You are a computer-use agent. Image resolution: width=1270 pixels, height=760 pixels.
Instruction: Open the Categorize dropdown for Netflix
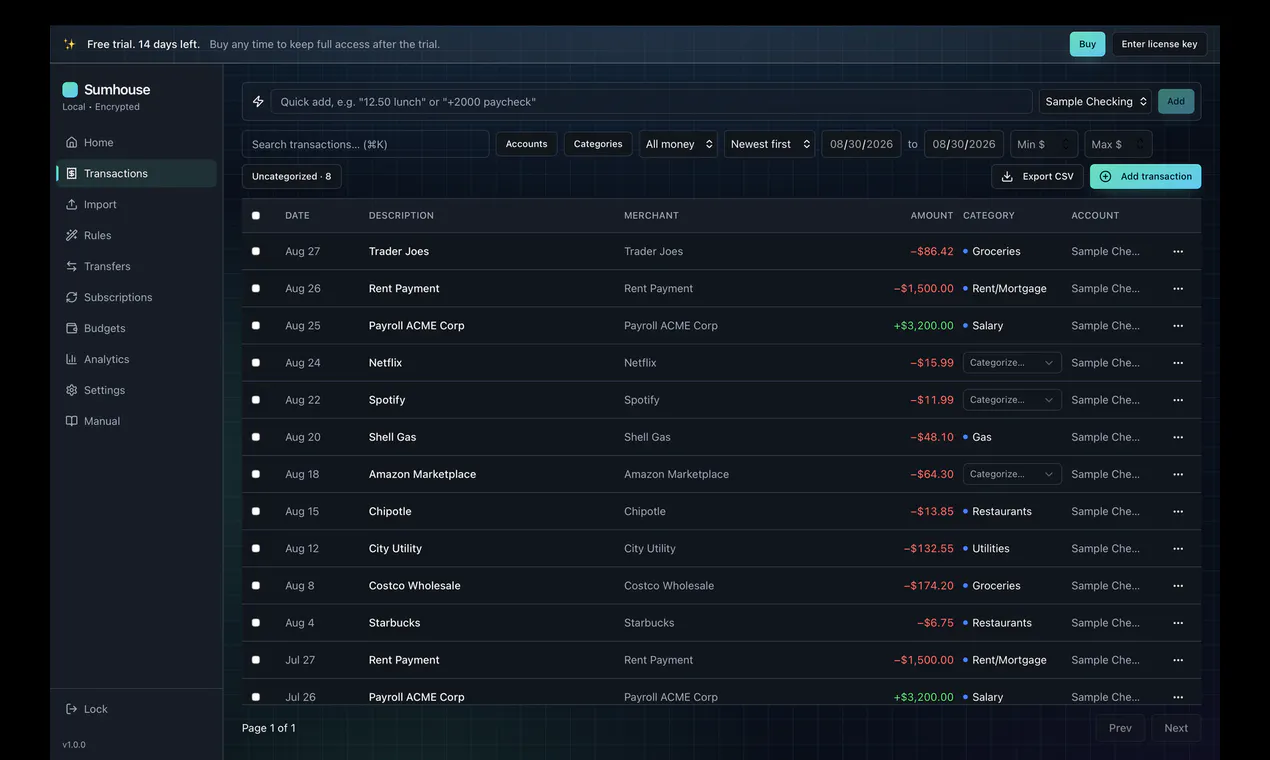click(x=1012, y=363)
